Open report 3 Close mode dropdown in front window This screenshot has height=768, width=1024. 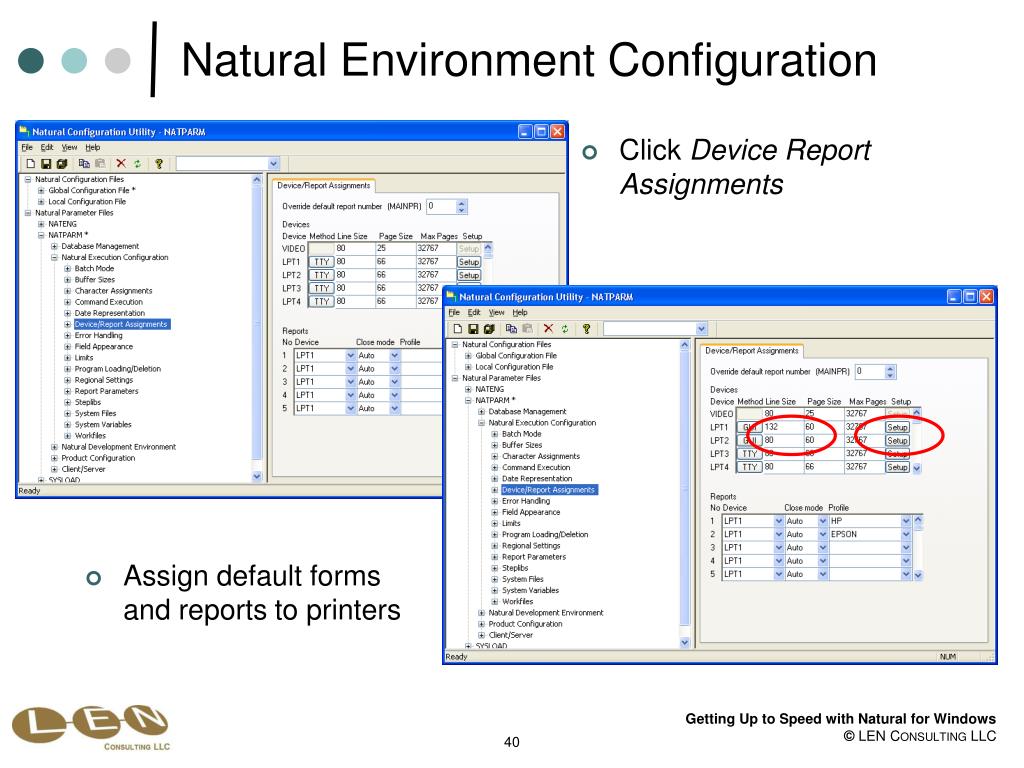[x=823, y=547]
